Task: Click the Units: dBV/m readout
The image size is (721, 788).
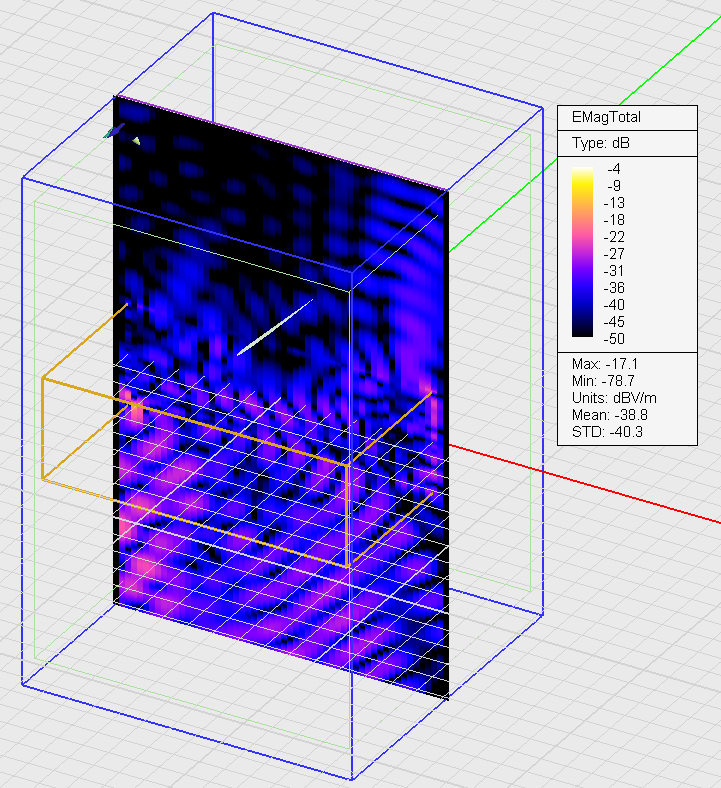Action: click(614, 397)
